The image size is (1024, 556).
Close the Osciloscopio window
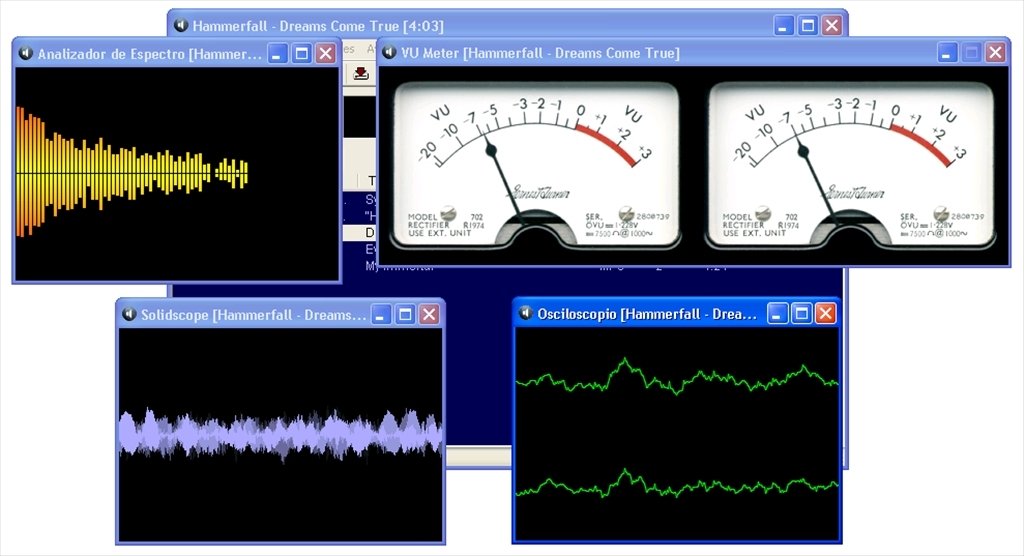click(825, 314)
